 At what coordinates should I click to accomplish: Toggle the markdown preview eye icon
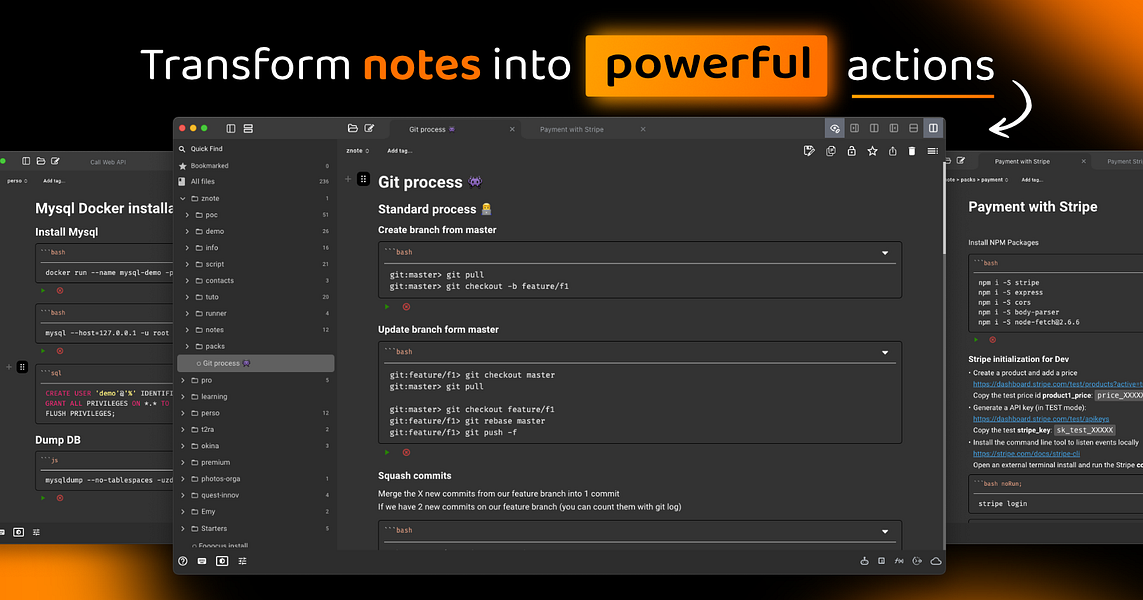pos(834,128)
